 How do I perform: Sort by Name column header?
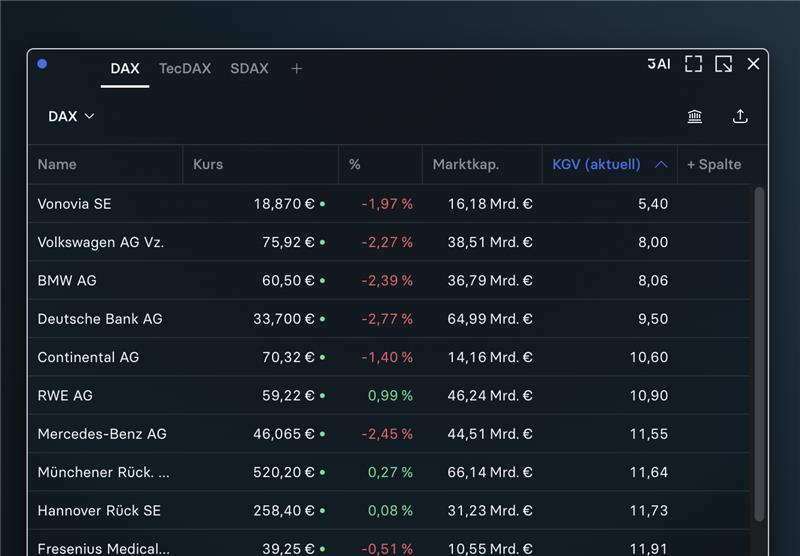tap(57, 164)
